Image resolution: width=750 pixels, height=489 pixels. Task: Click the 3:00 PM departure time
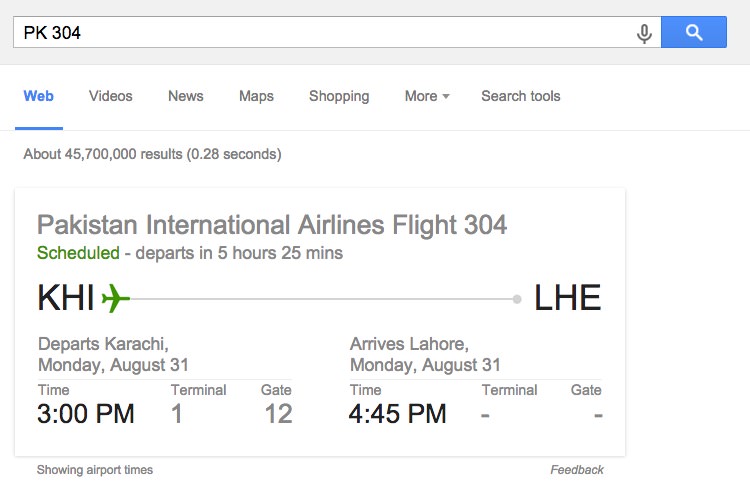click(86, 414)
